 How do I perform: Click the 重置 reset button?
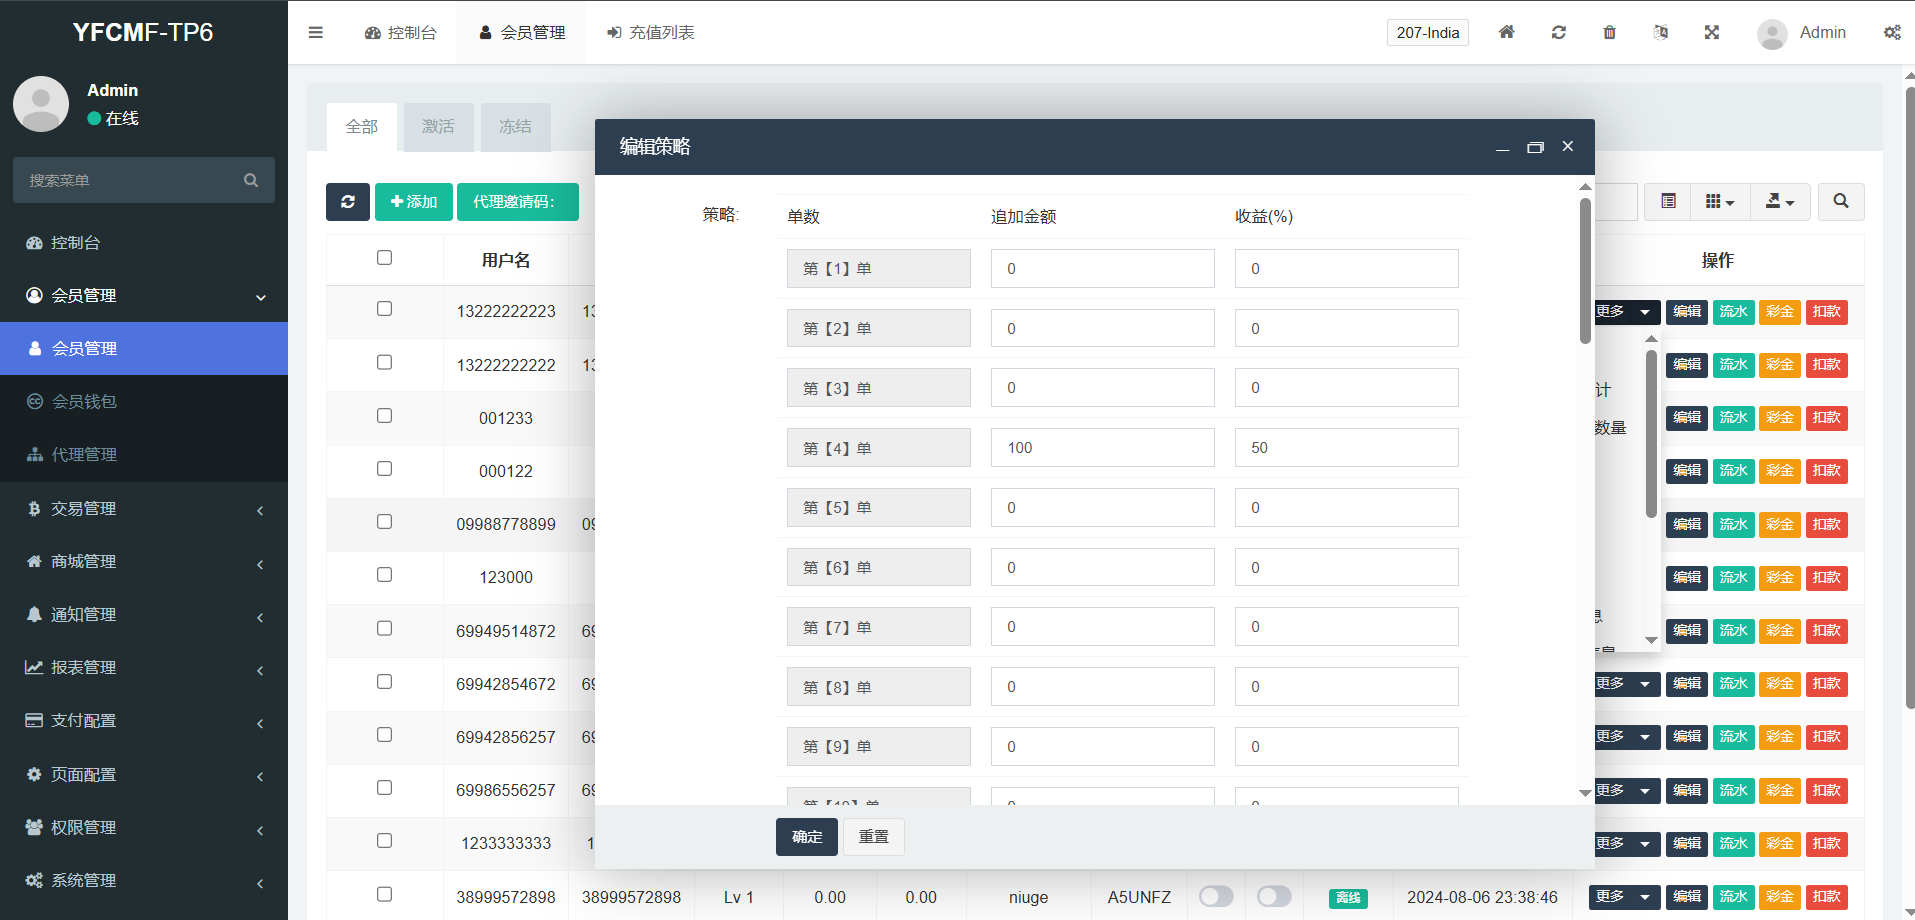point(873,837)
